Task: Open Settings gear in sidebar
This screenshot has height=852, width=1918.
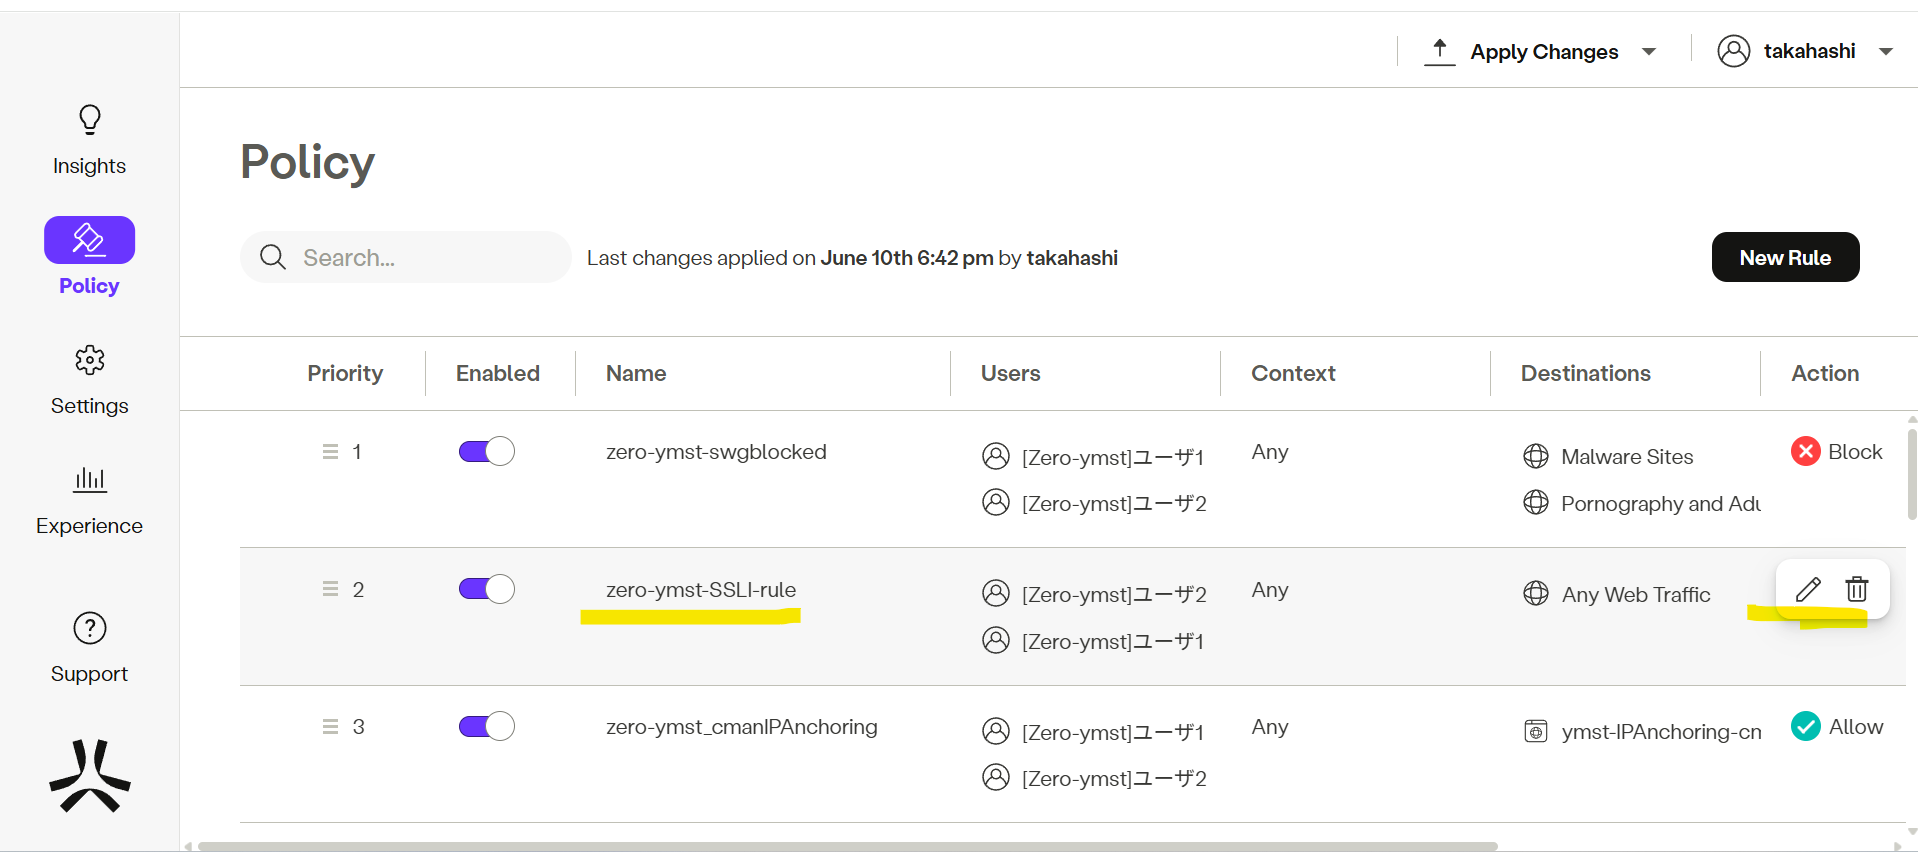Action: [x=90, y=360]
